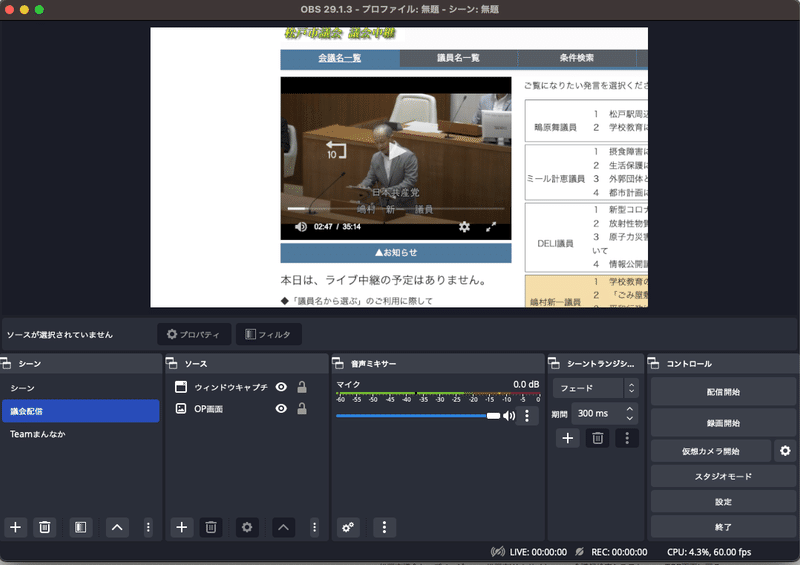Viewport: 800px width, 565px height.
Task: Open source properties gear in Sources dock
Action: tap(247, 527)
